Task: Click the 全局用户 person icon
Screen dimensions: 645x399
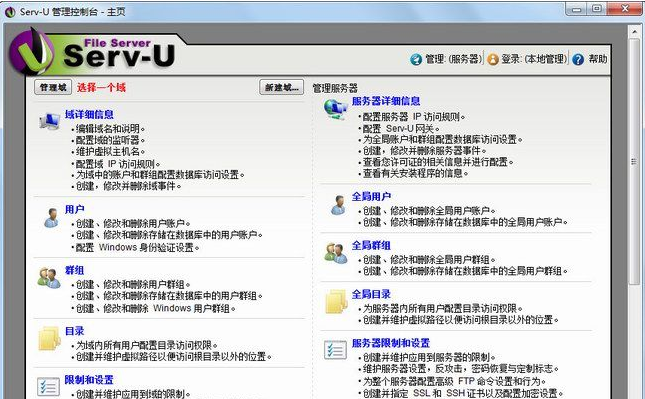Action: tap(338, 205)
